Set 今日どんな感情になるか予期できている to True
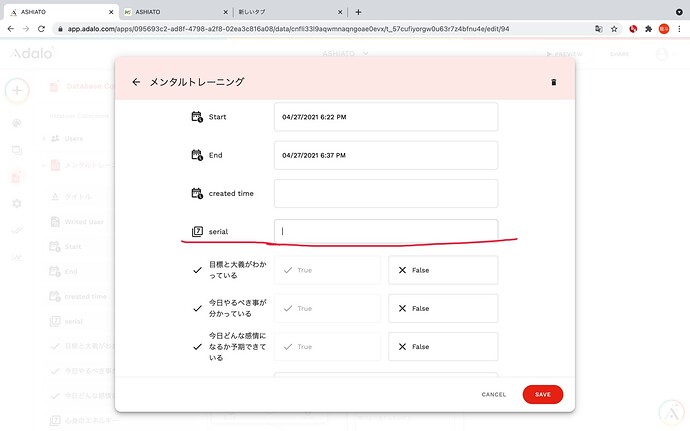 click(x=327, y=347)
